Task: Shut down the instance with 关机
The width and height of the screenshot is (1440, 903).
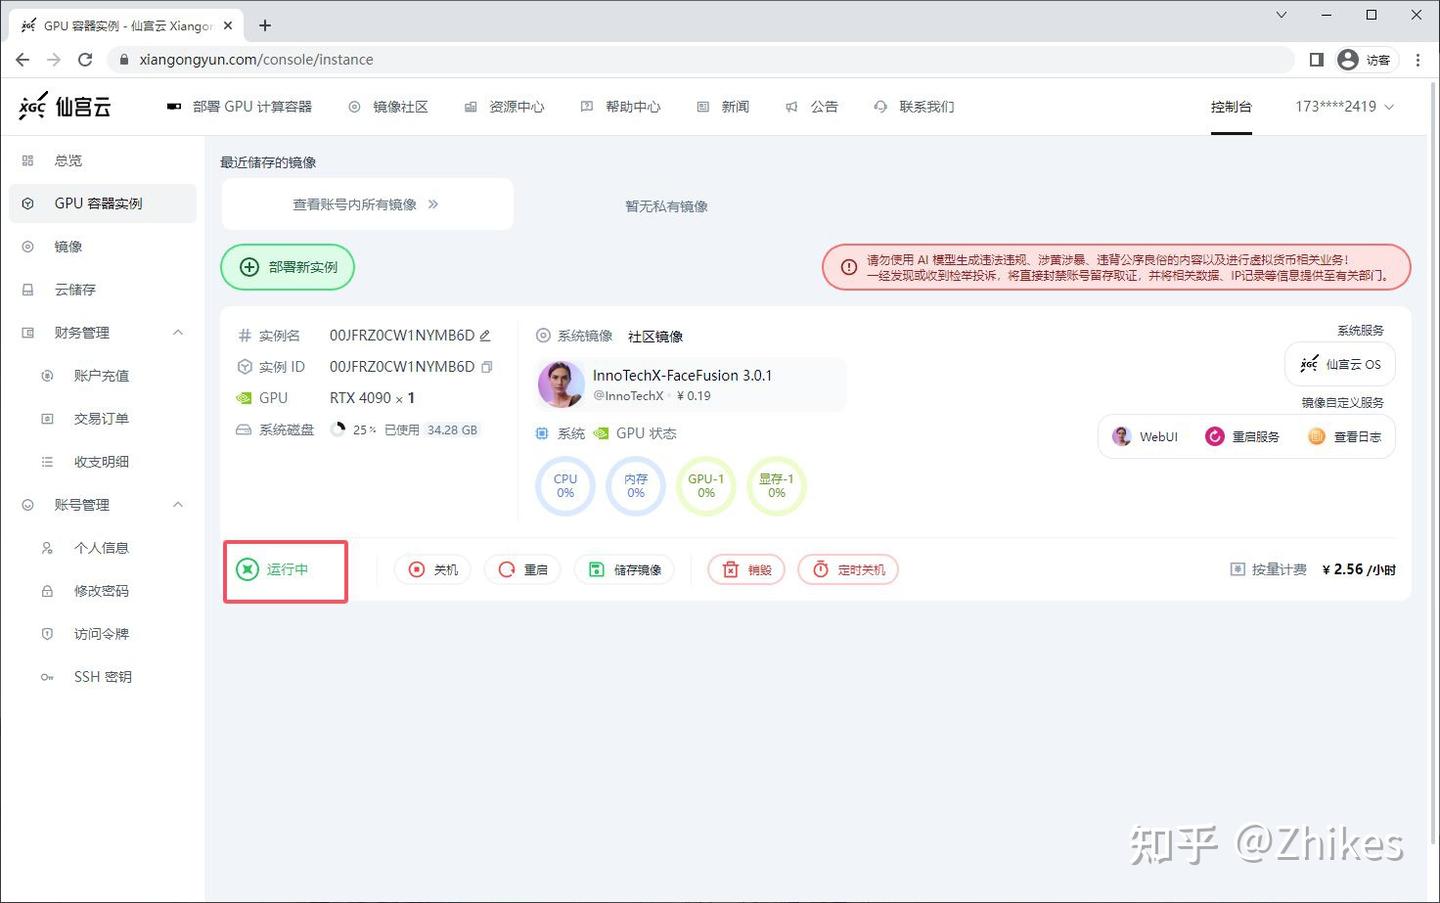Action: coord(432,570)
